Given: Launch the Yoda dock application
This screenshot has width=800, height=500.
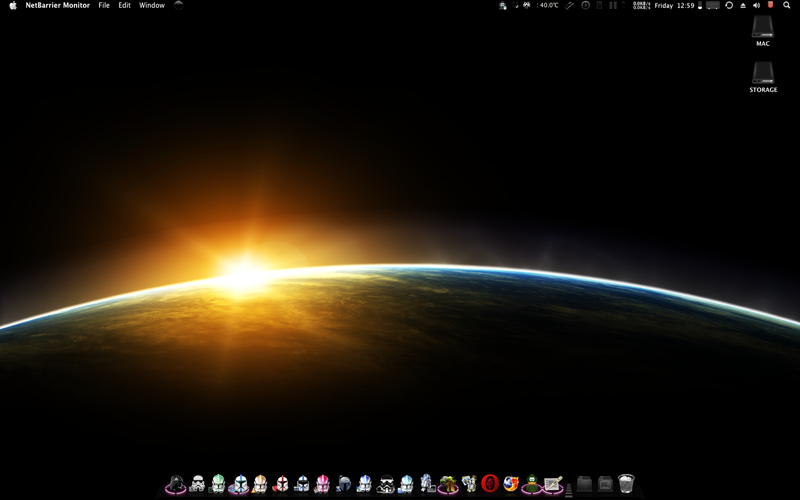Looking at the screenshot, I should coord(448,484).
